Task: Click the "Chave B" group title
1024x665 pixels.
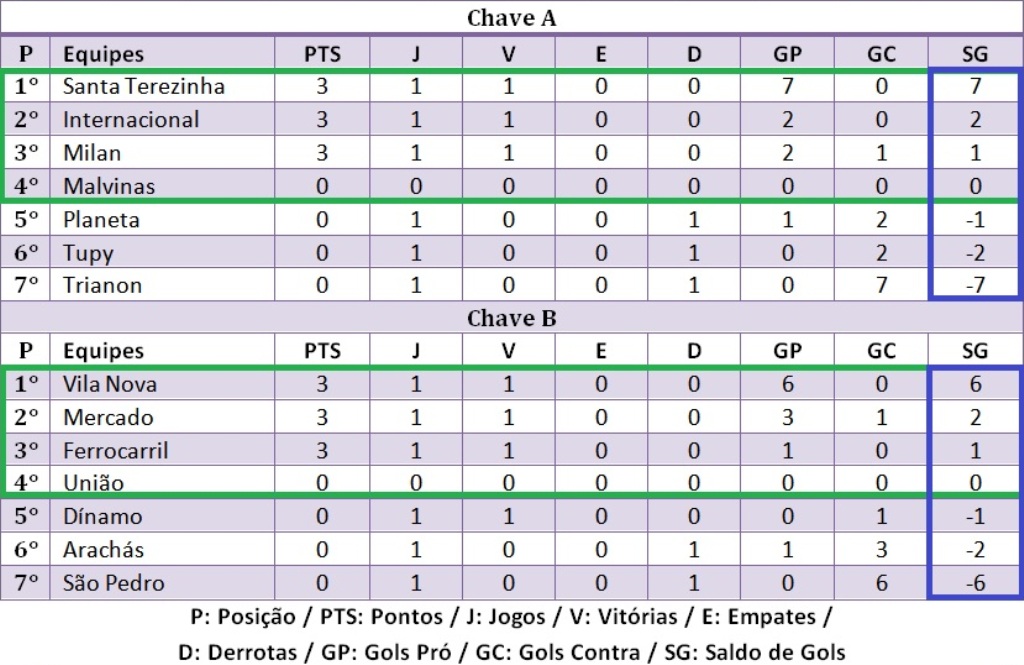Action: 511,318
